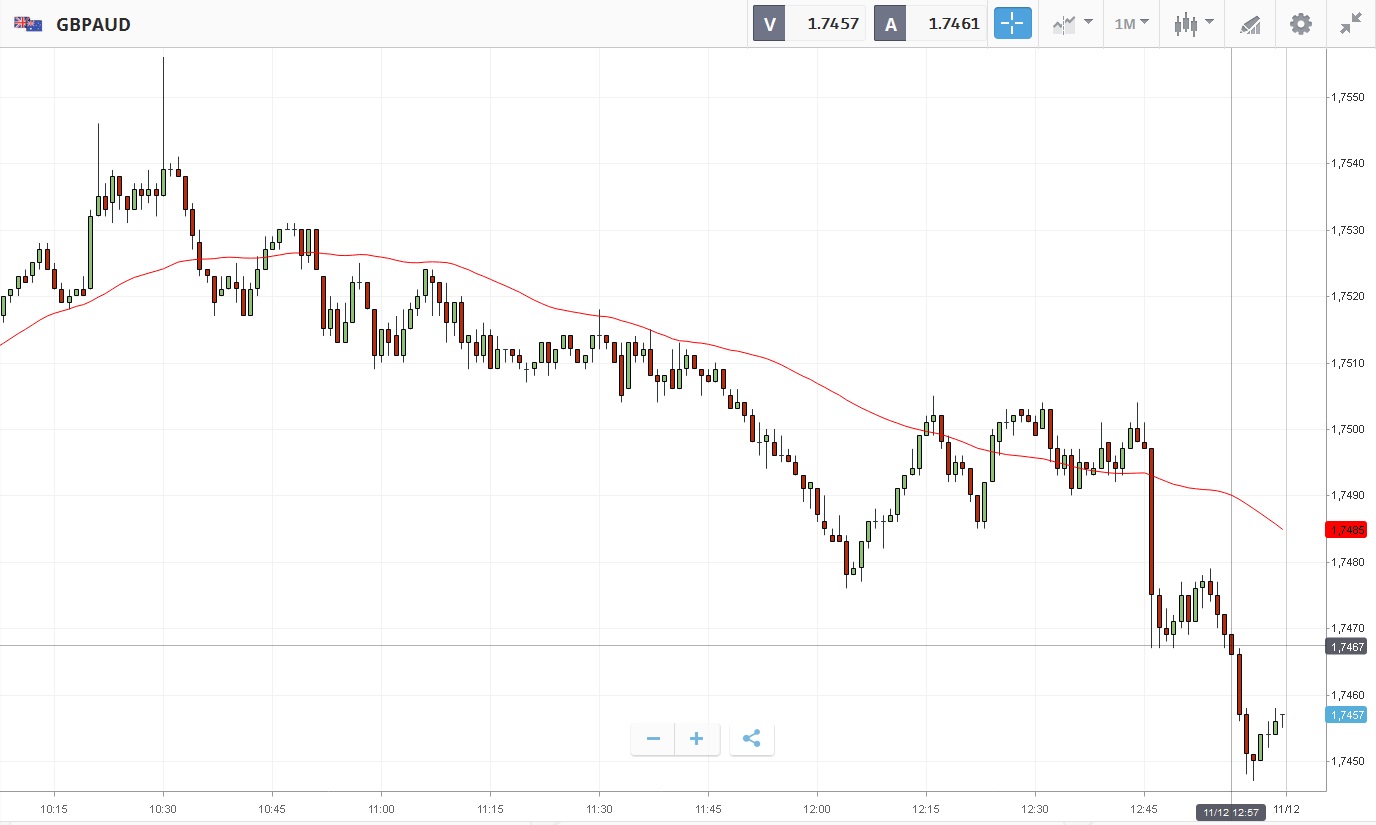Click the share chart icon
Viewport: 1376px width, 825px height.
(752, 739)
